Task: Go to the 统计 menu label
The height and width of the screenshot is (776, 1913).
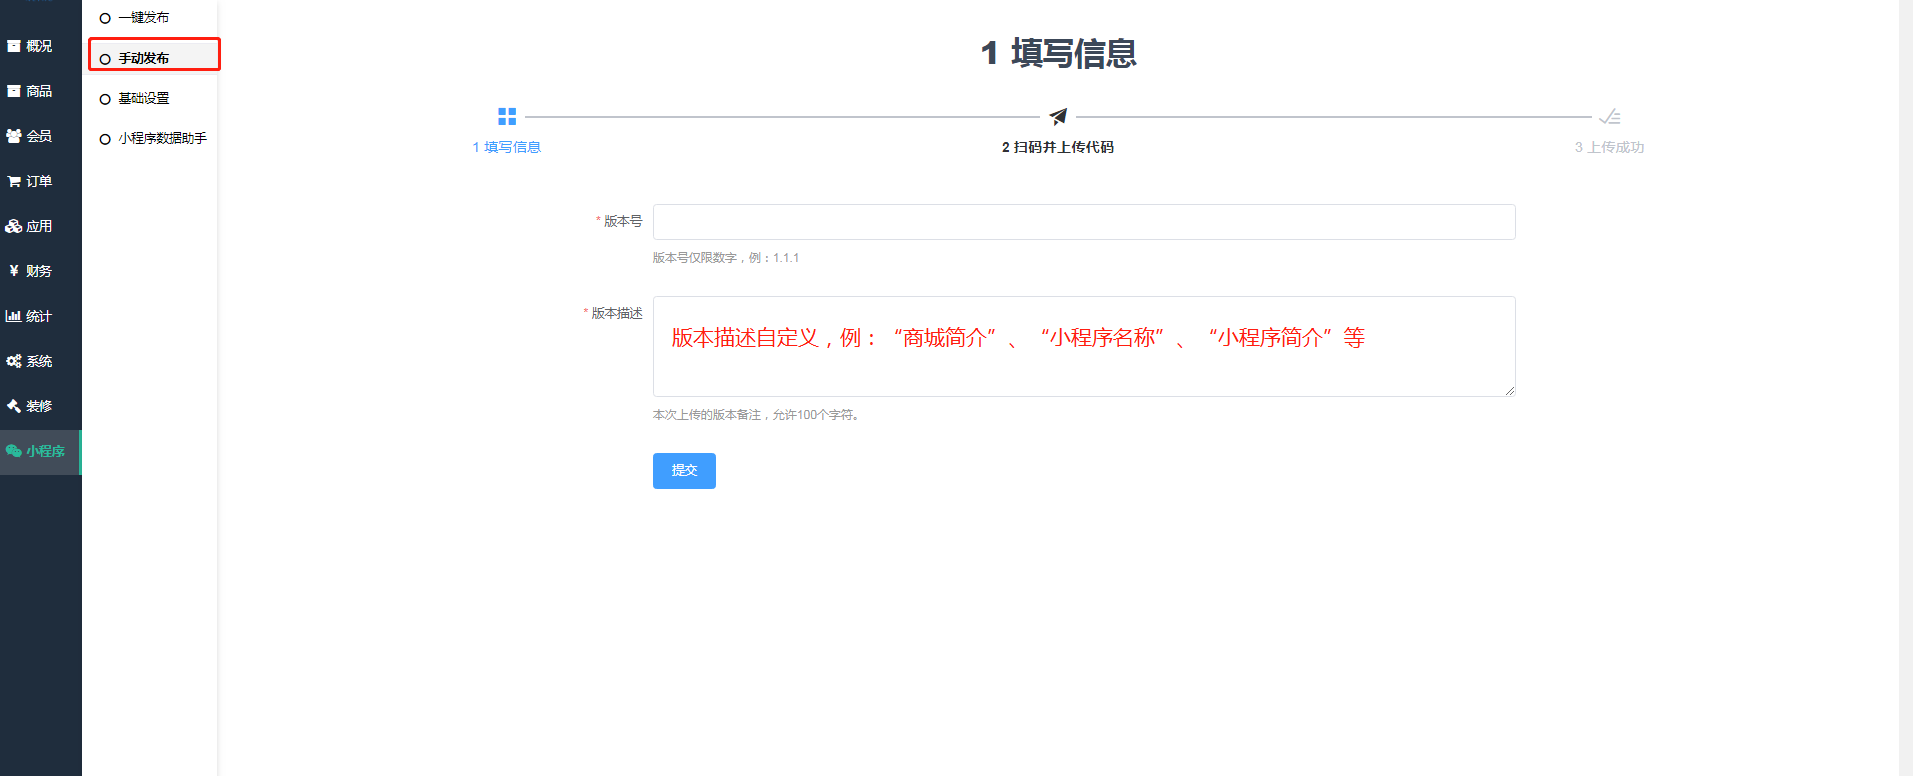Action: [x=39, y=316]
